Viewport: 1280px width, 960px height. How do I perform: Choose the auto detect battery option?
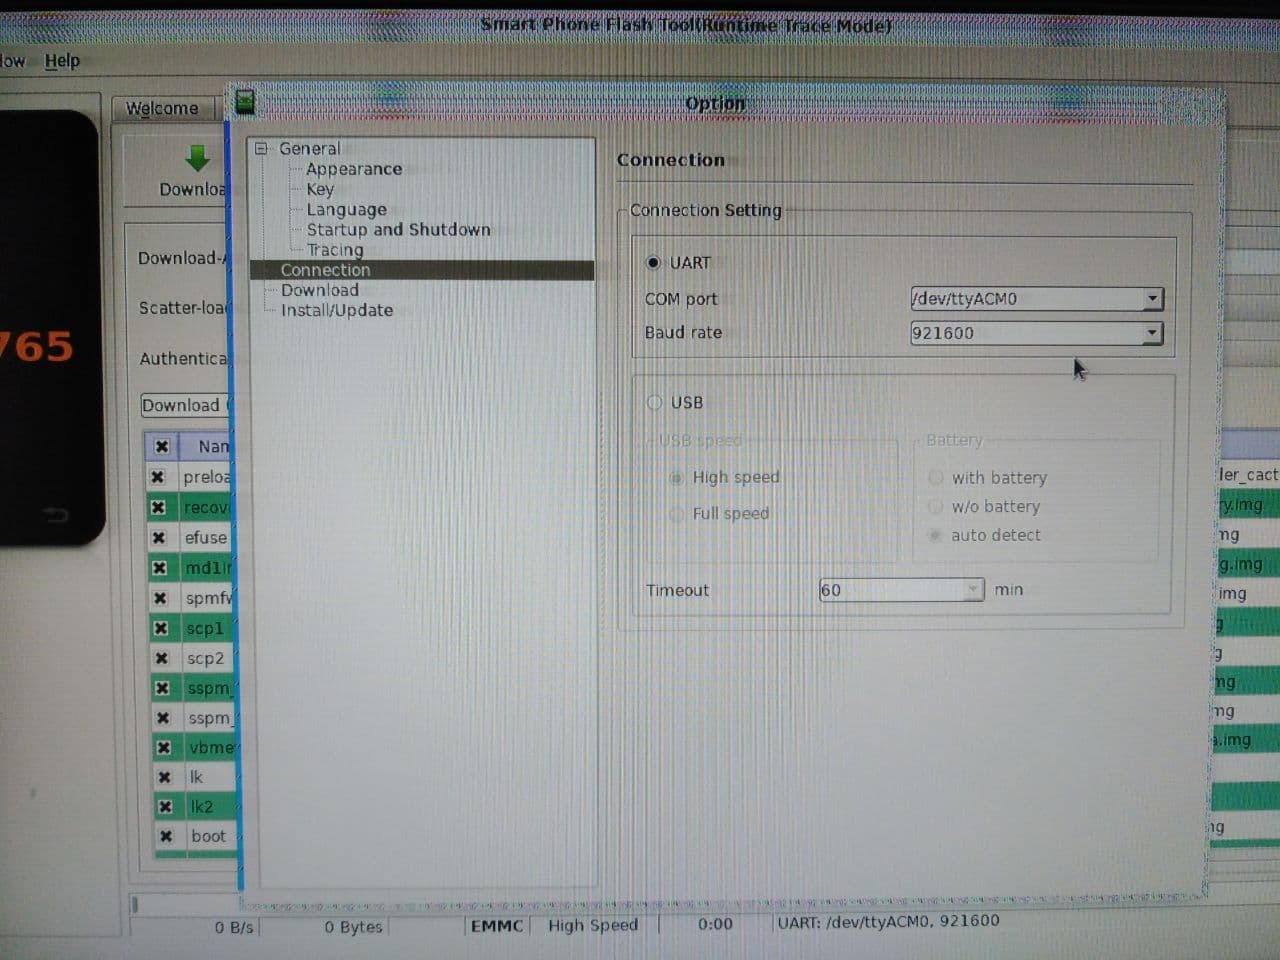coord(936,535)
